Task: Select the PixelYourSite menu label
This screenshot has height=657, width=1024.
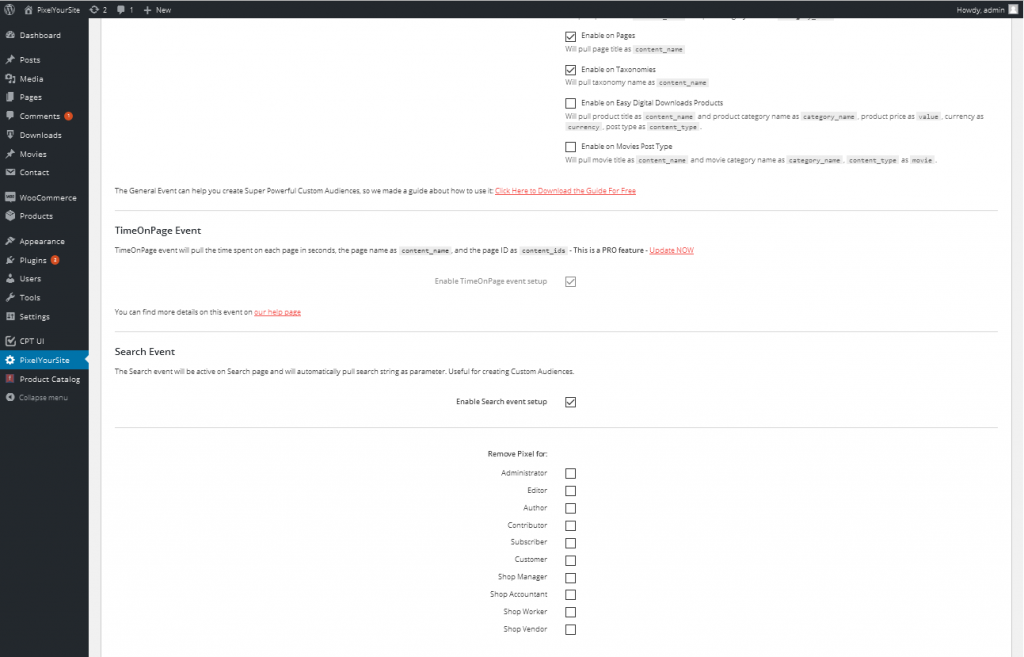Action: click(x=44, y=360)
